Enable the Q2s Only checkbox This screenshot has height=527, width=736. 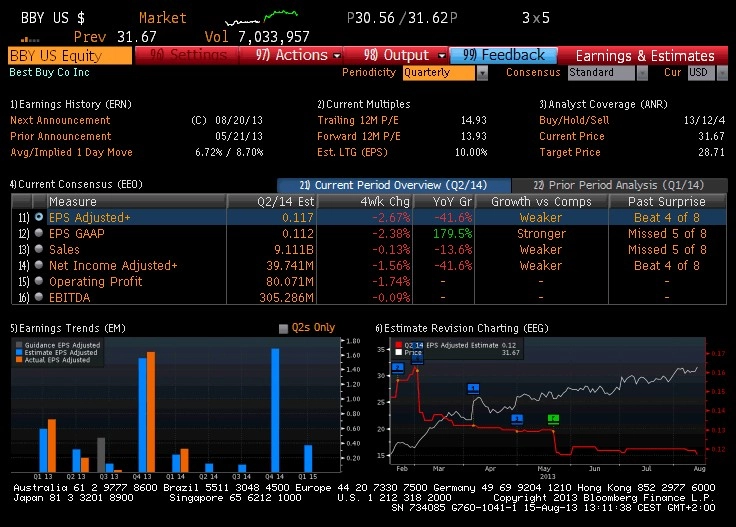(x=283, y=328)
